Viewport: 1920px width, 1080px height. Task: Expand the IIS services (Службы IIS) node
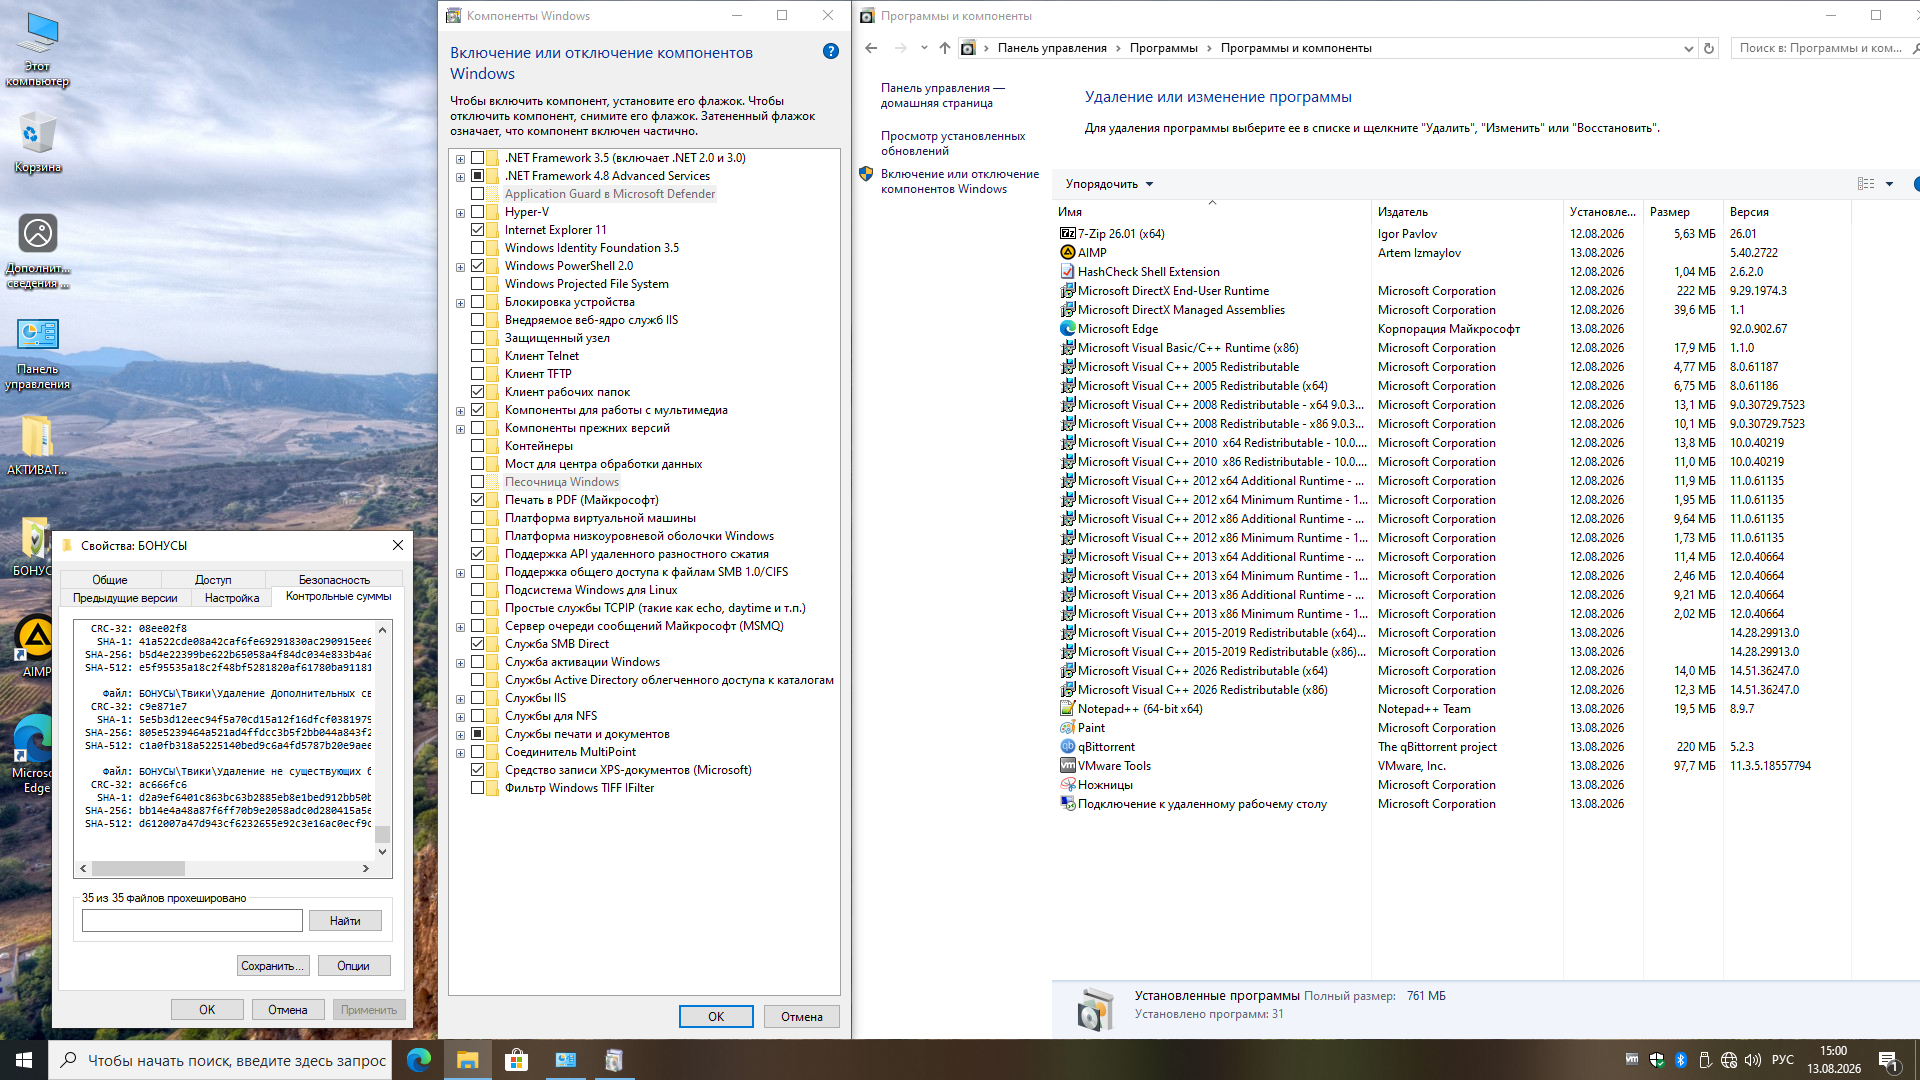(x=460, y=699)
